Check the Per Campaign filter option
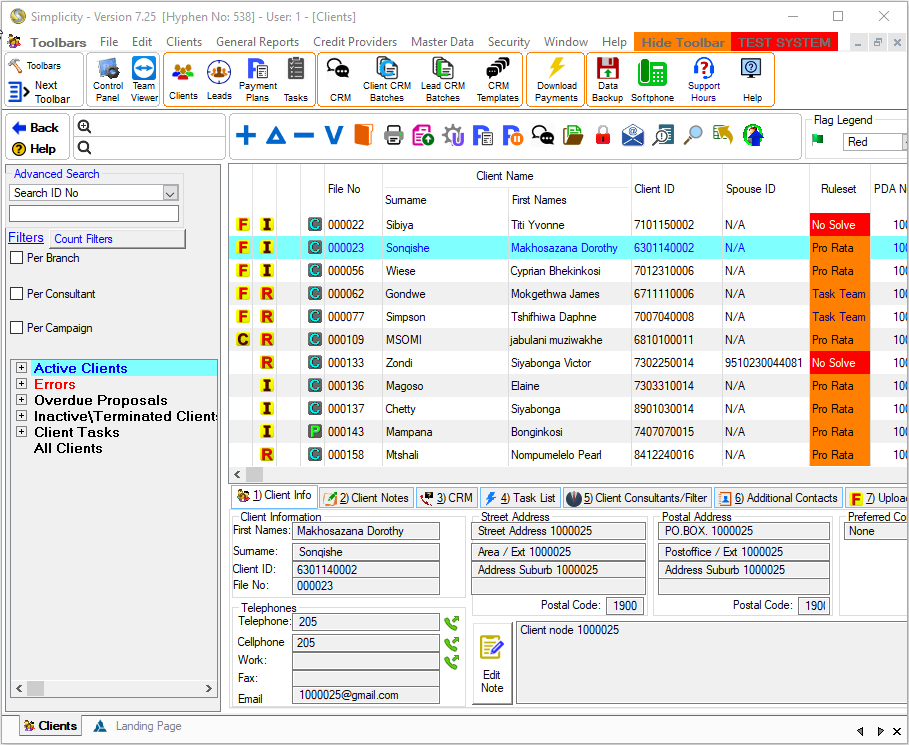 (x=16, y=328)
